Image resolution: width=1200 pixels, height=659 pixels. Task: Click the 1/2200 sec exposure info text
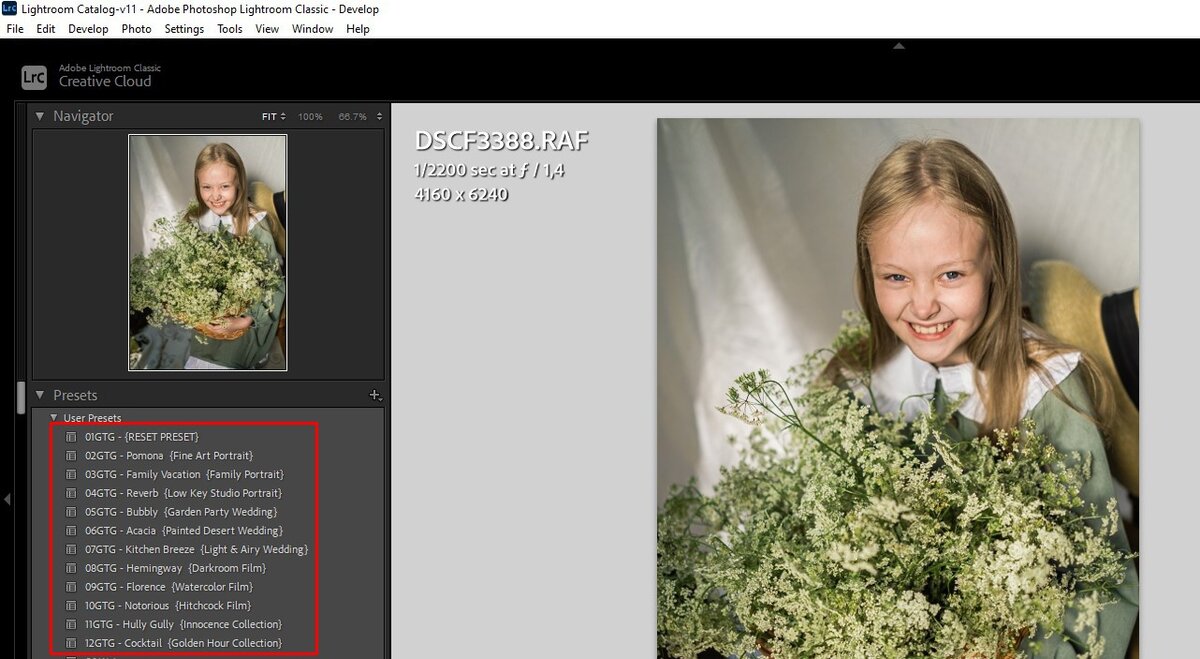[x=489, y=171]
